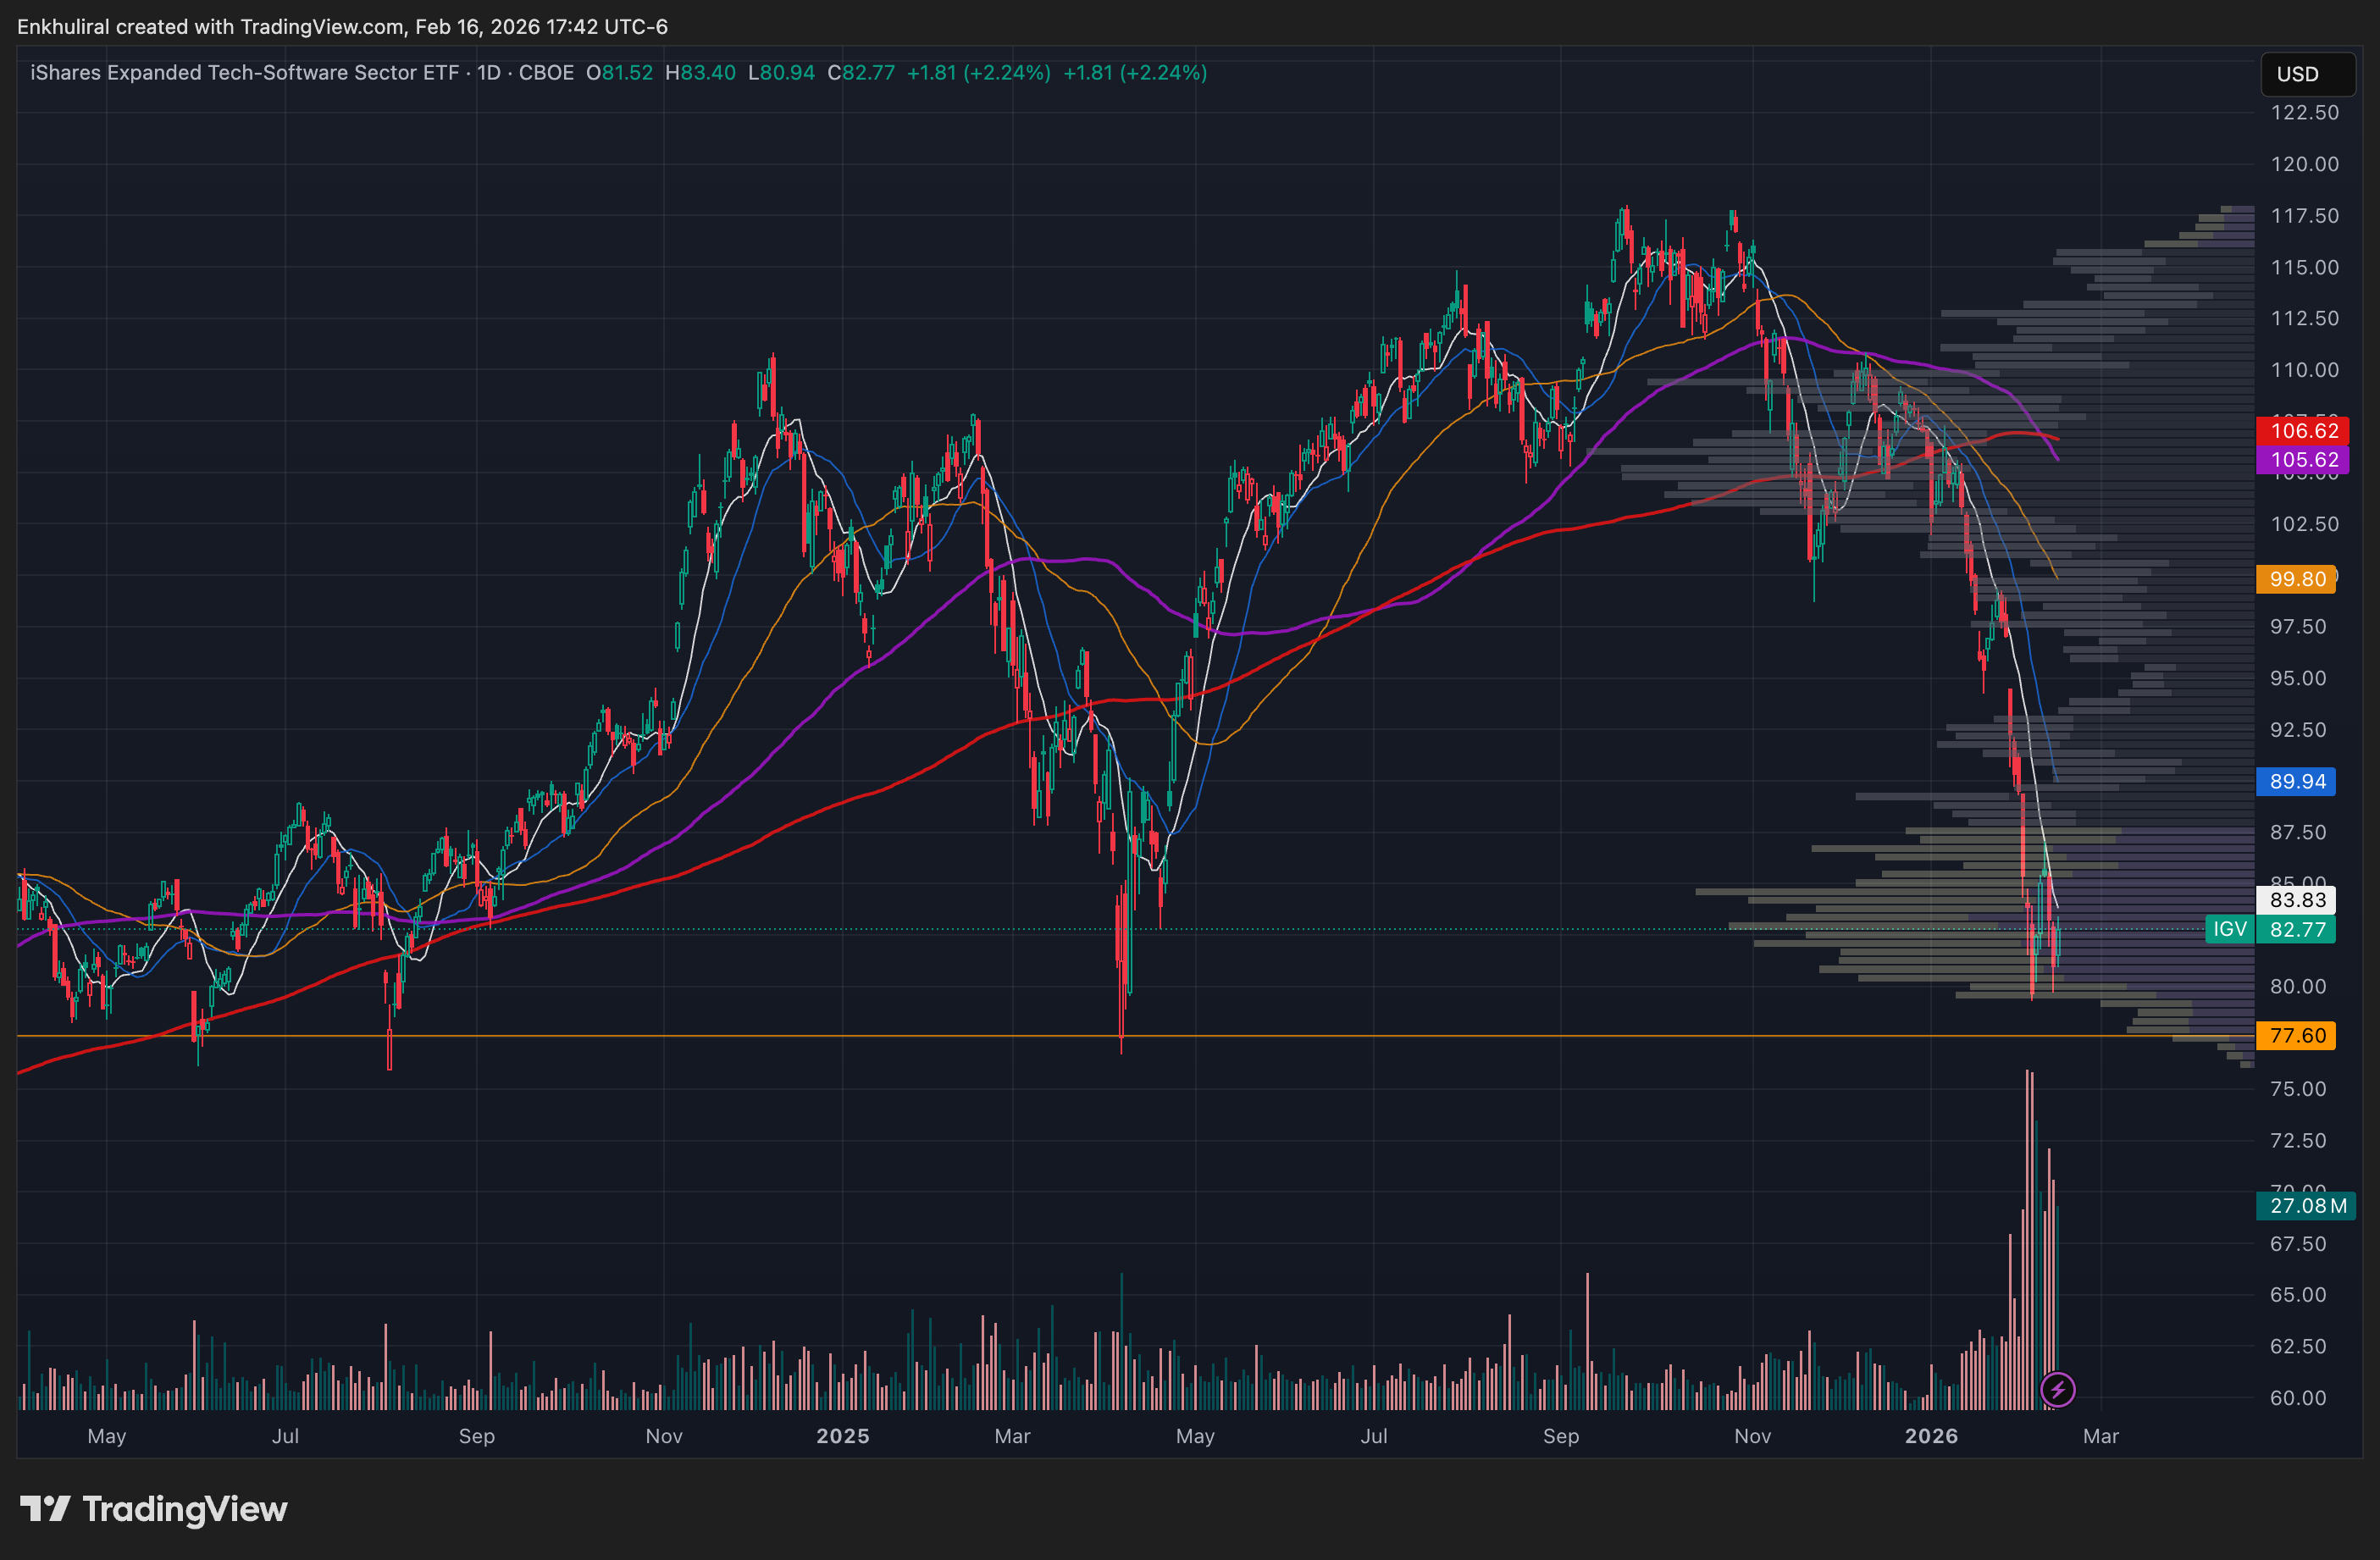Select the 2026 label on time axis

click(x=1930, y=1436)
